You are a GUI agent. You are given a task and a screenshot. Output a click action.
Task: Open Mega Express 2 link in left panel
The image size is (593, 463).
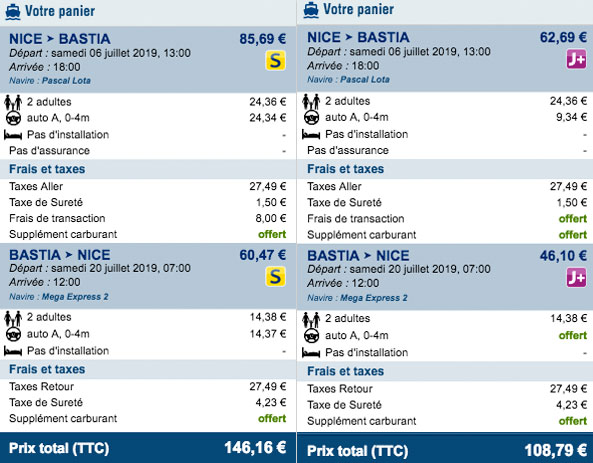point(75,297)
